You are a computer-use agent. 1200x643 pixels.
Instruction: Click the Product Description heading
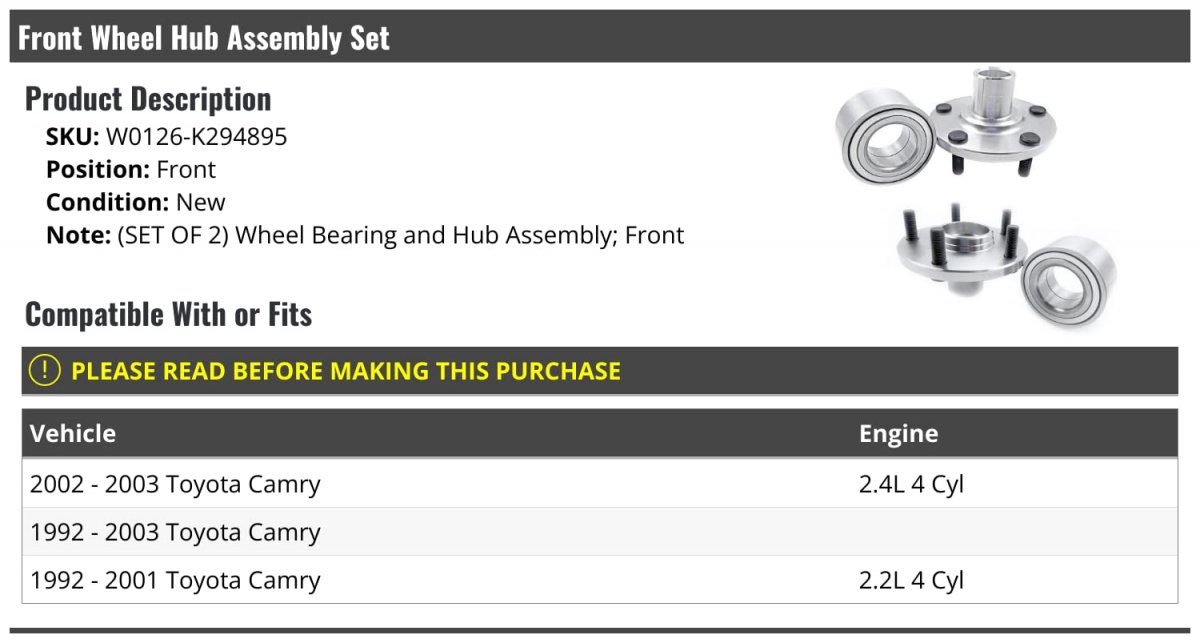[148, 98]
